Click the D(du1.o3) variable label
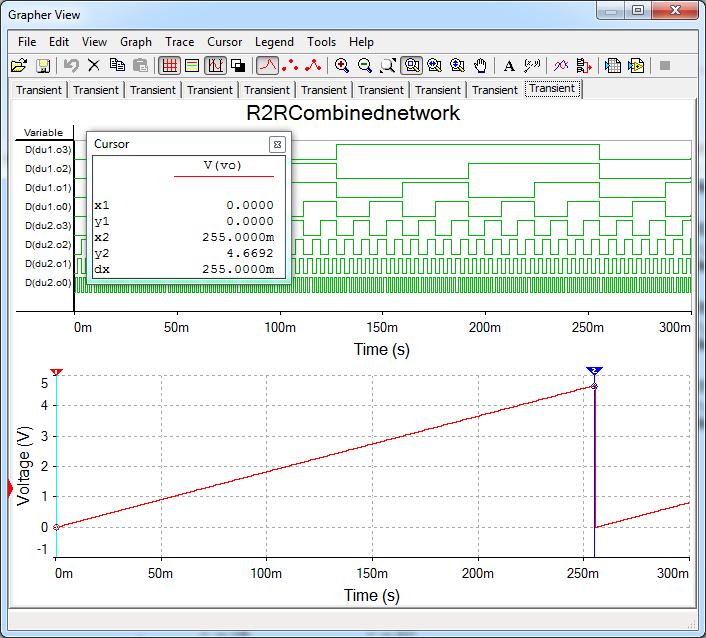 point(48,149)
